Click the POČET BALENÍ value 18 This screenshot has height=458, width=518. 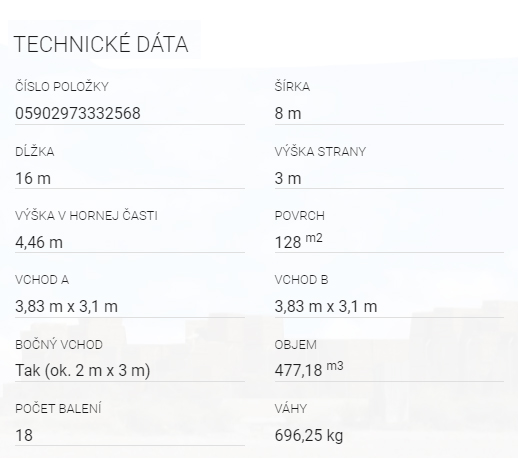tap(24, 435)
